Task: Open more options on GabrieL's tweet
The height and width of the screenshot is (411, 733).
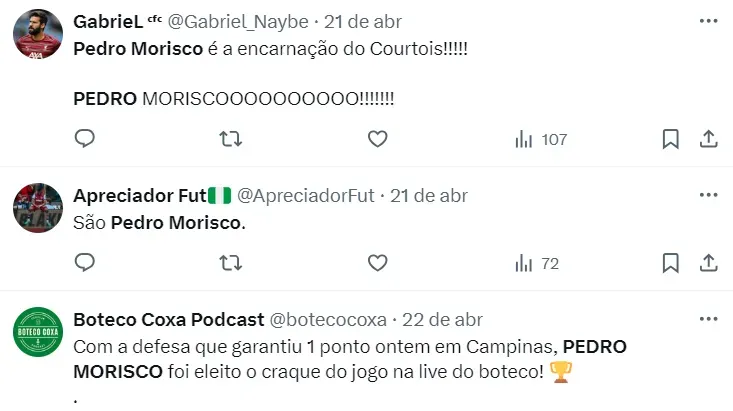Action: pos(708,22)
